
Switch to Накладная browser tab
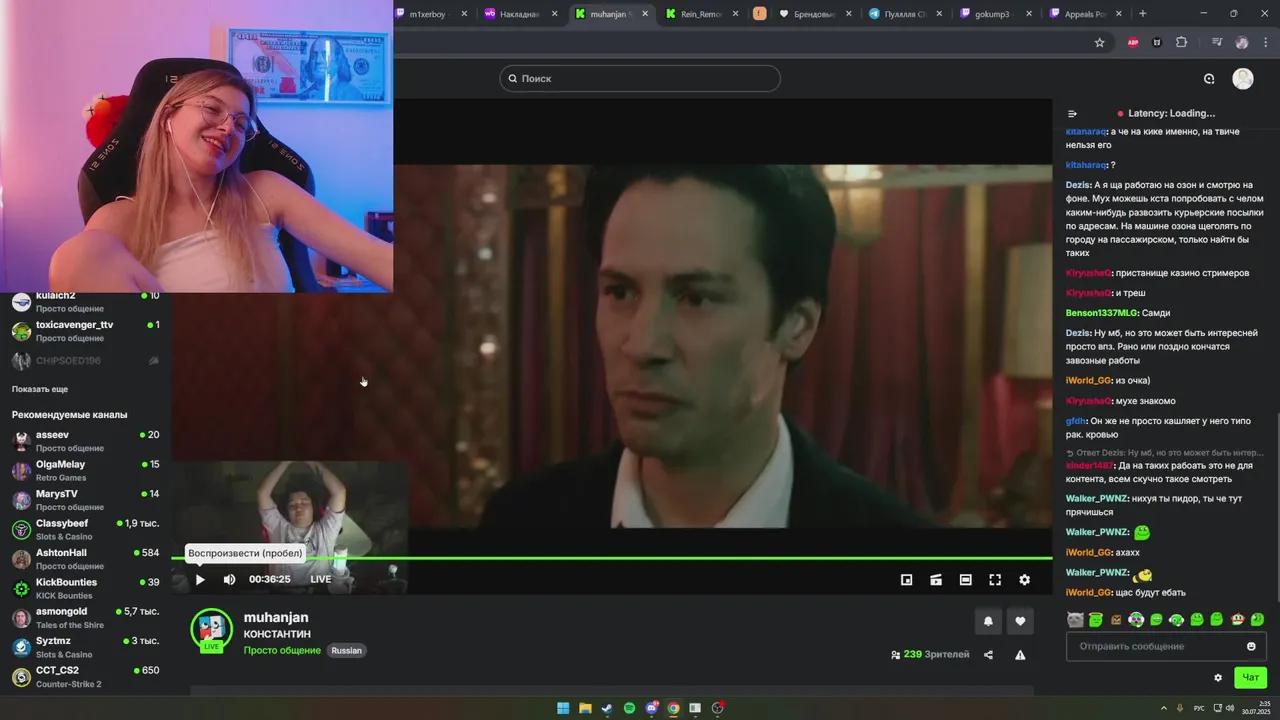518,14
